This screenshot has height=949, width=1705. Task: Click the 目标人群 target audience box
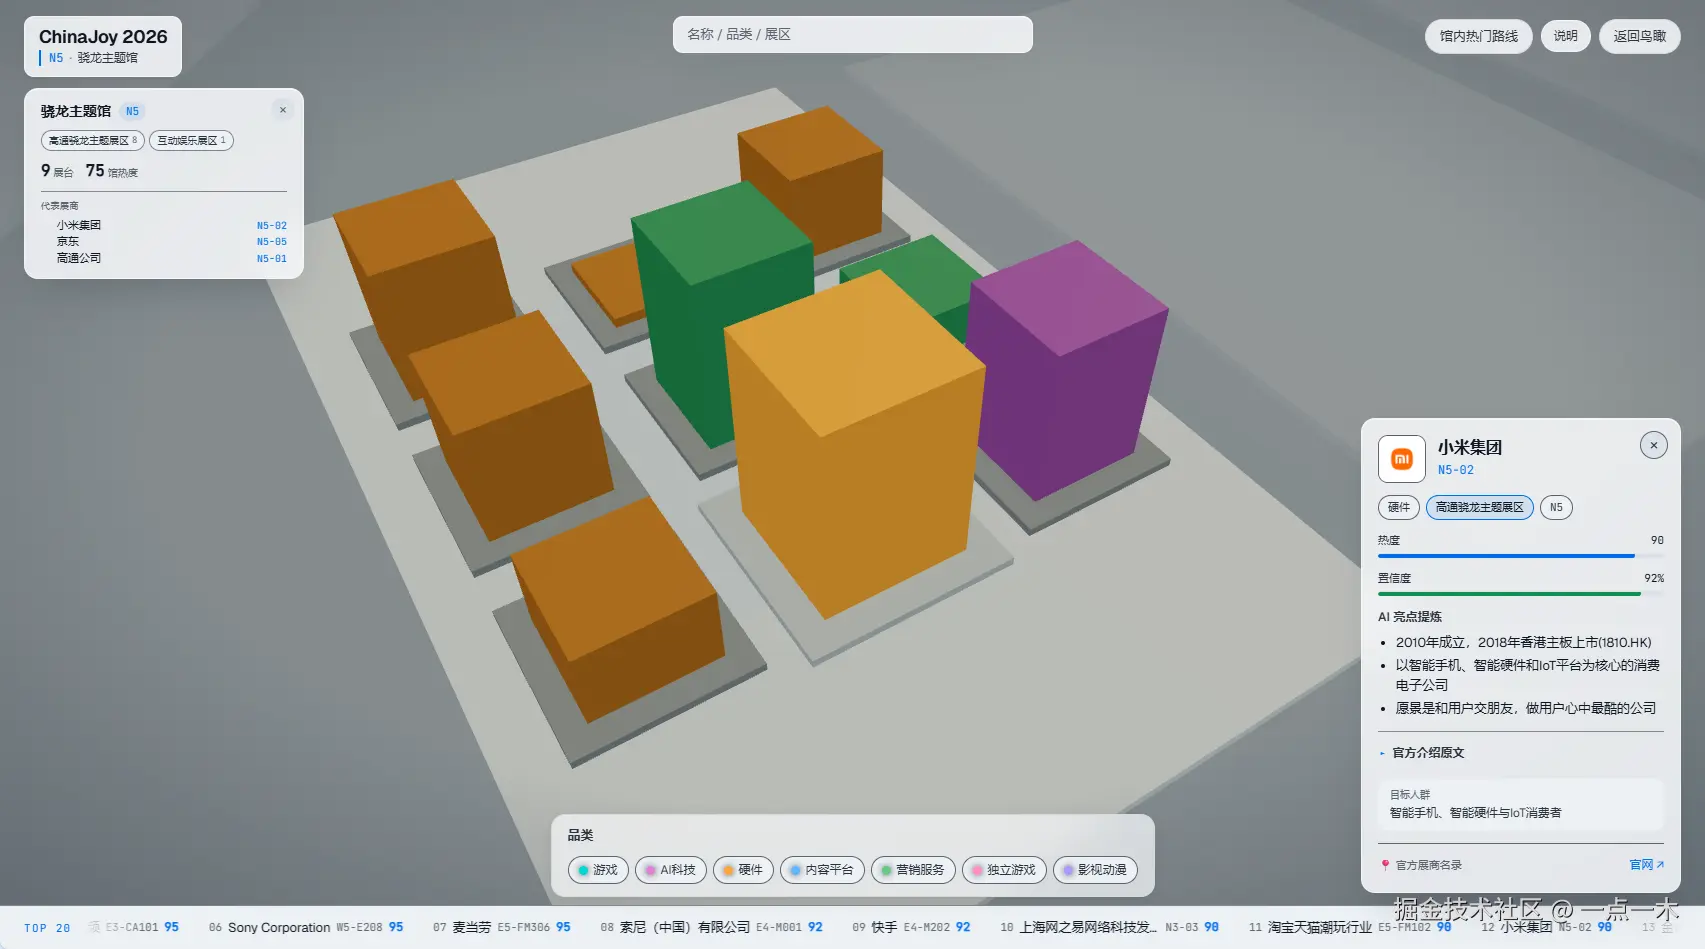1521,804
